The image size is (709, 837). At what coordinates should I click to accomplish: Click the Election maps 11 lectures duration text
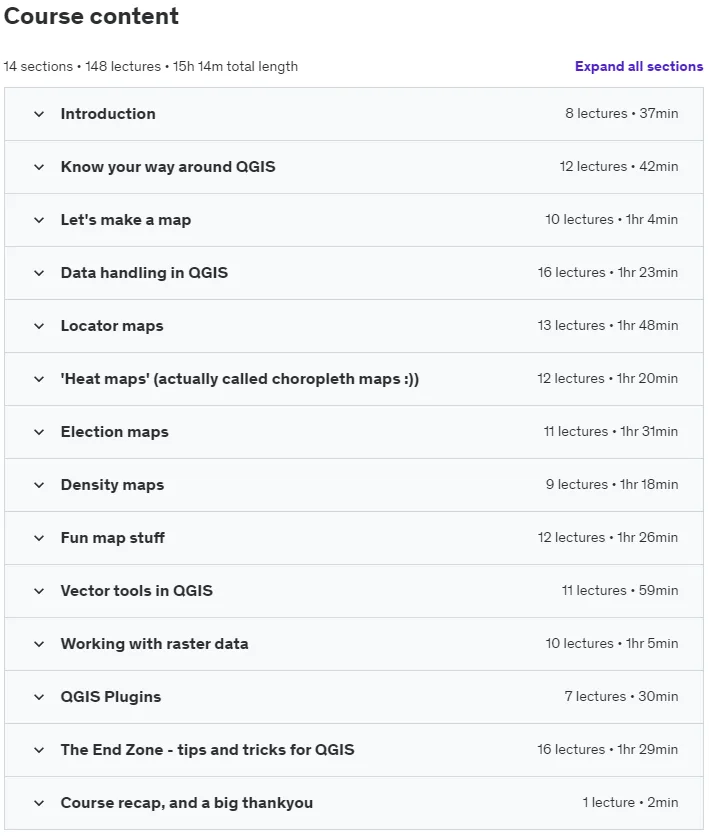[x=611, y=431]
